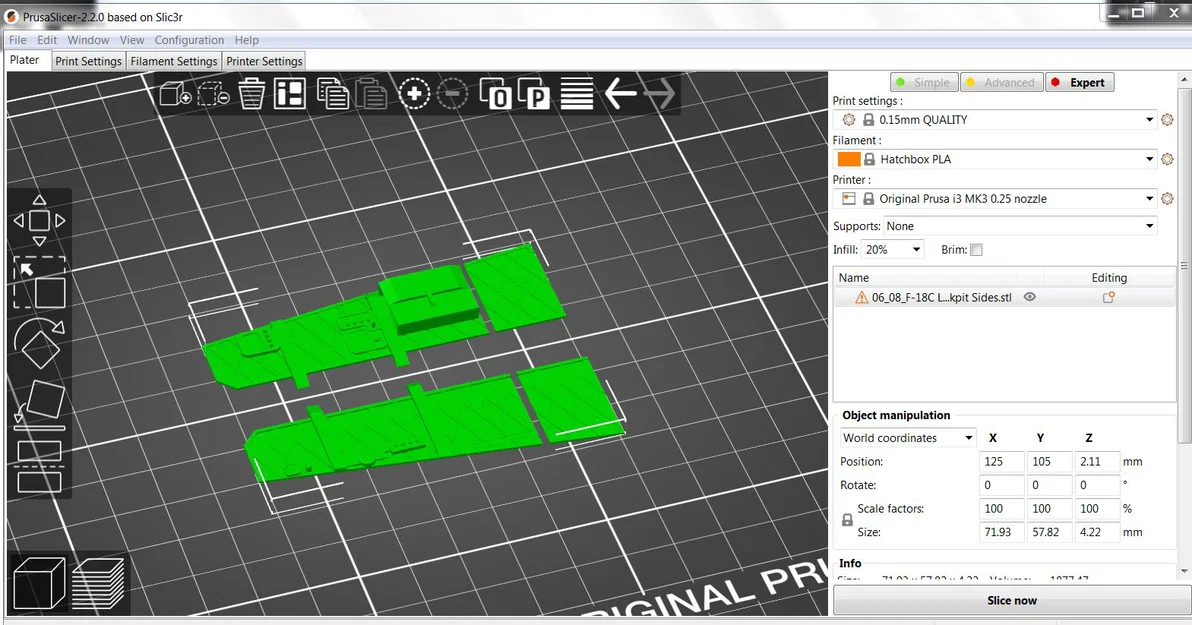Switch to Advanced mode
The width and height of the screenshot is (1192, 625).
click(x=1000, y=82)
